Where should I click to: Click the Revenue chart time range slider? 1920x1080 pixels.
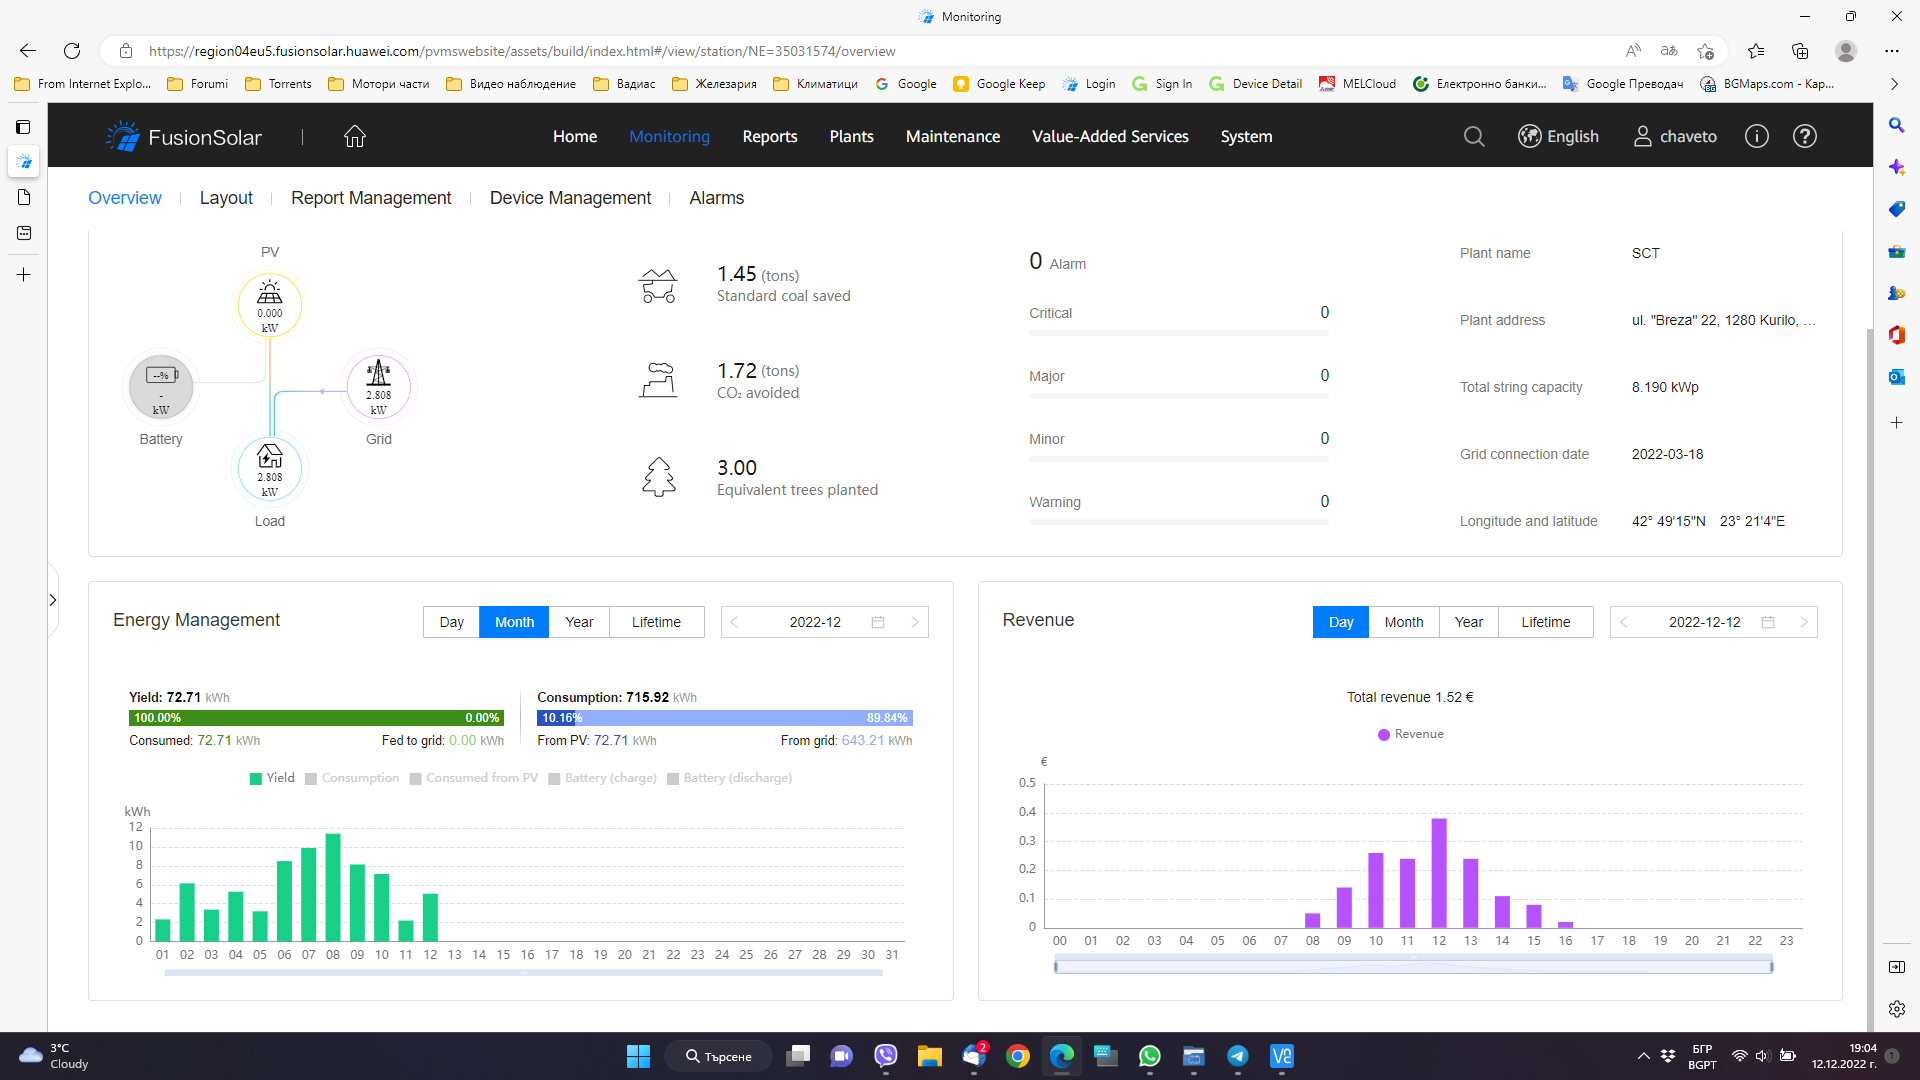(x=1413, y=966)
